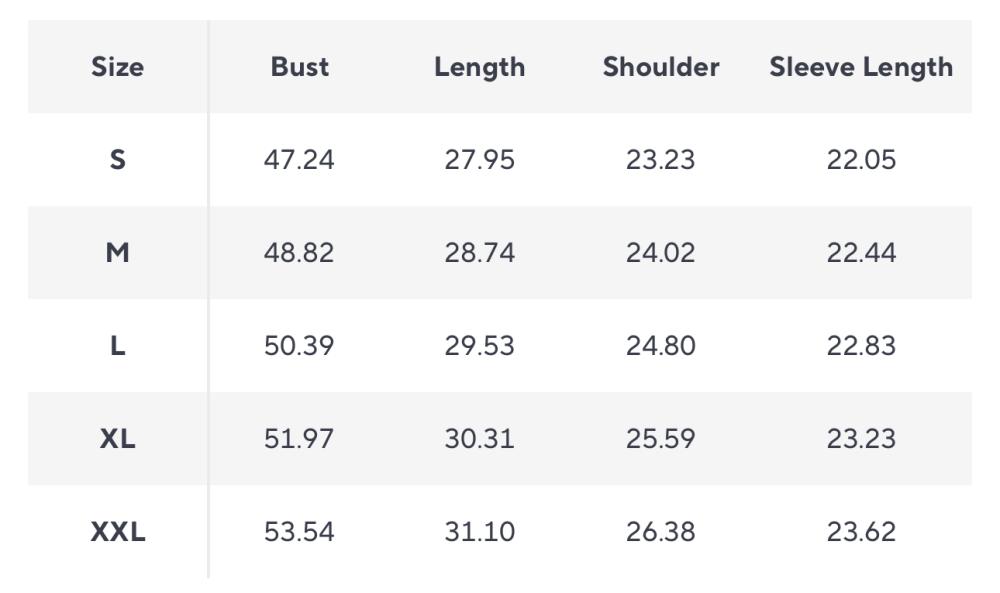Click the shoulder value 24.80

pos(661,346)
